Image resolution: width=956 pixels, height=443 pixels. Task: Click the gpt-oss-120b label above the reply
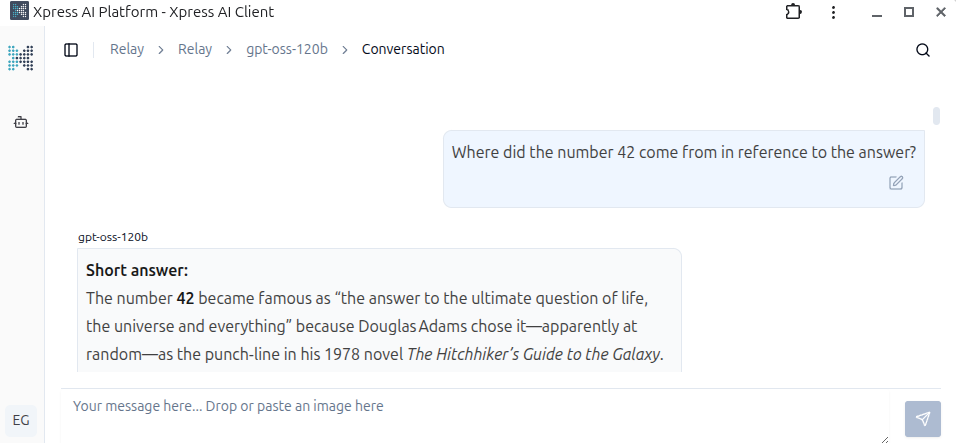point(113,237)
